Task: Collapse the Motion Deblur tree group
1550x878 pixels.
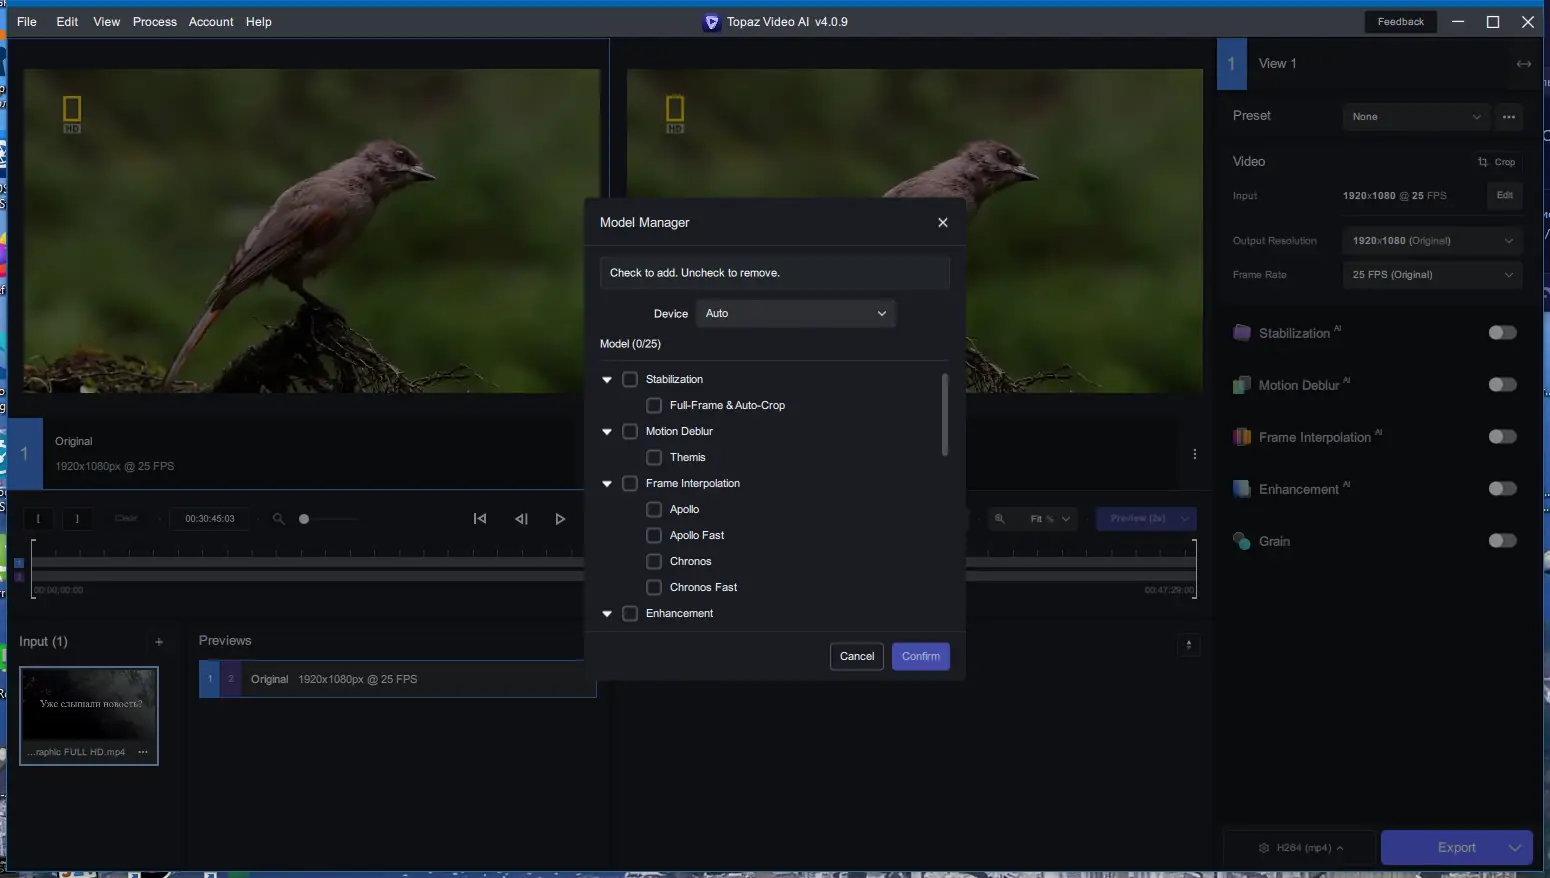Action: [x=607, y=432]
